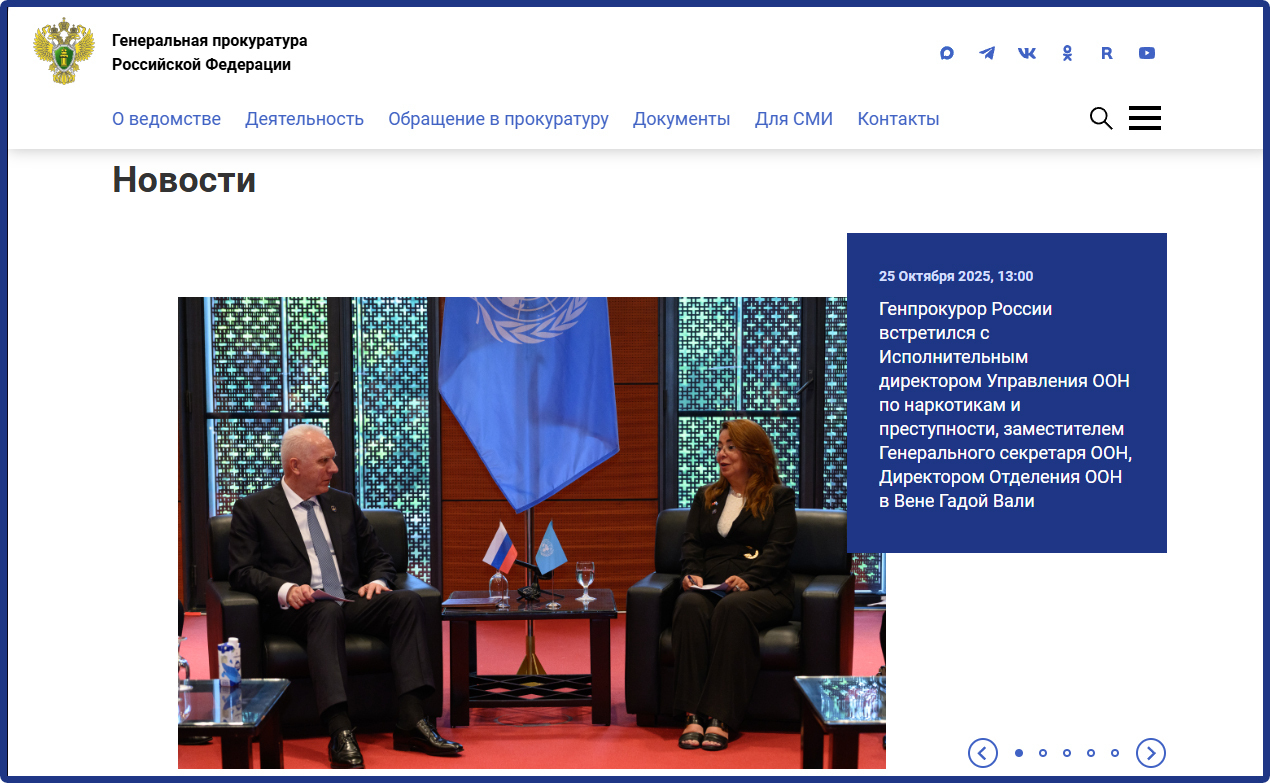Image resolution: width=1270 pixels, height=783 pixels.
Task: Select the third carousel pagination dot
Action: point(1066,753)
